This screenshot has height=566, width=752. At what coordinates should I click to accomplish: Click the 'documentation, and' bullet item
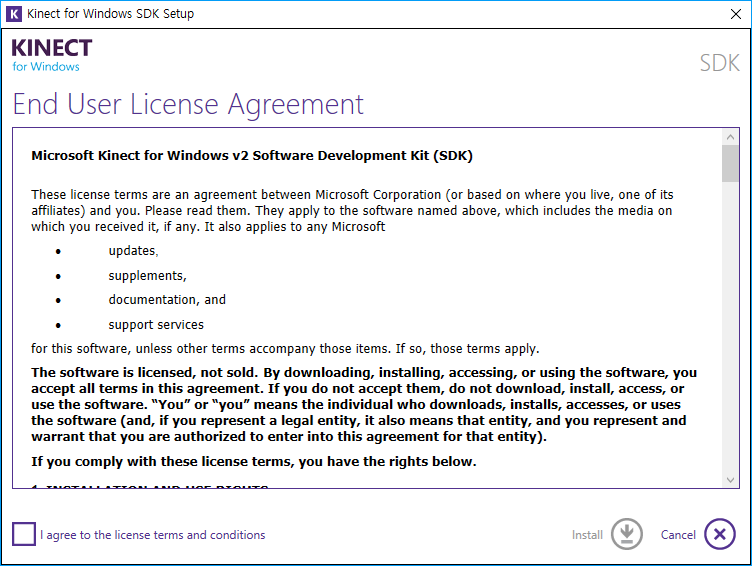point(167,300)
